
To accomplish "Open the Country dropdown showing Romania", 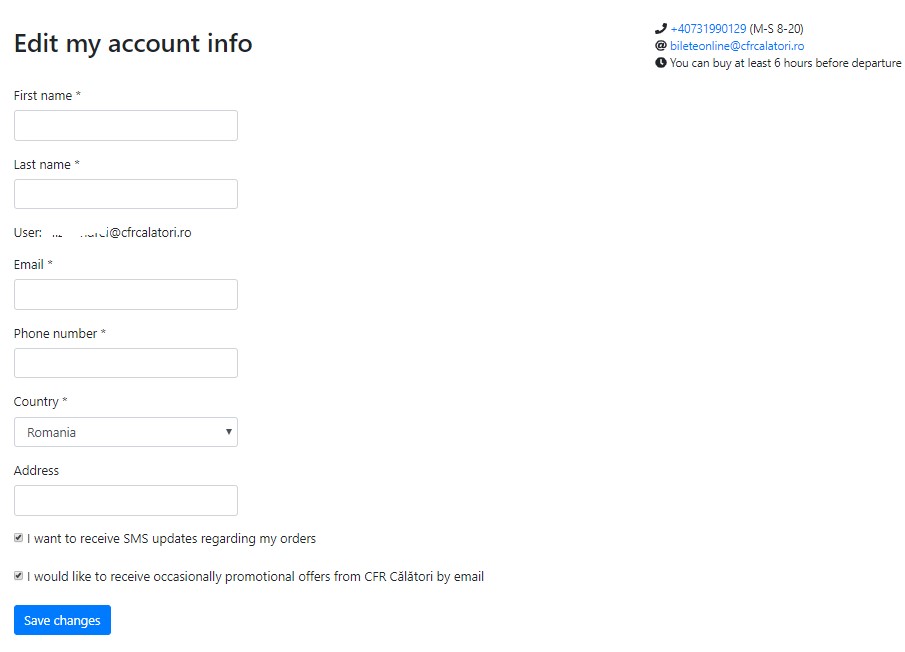I will point(126,432).
